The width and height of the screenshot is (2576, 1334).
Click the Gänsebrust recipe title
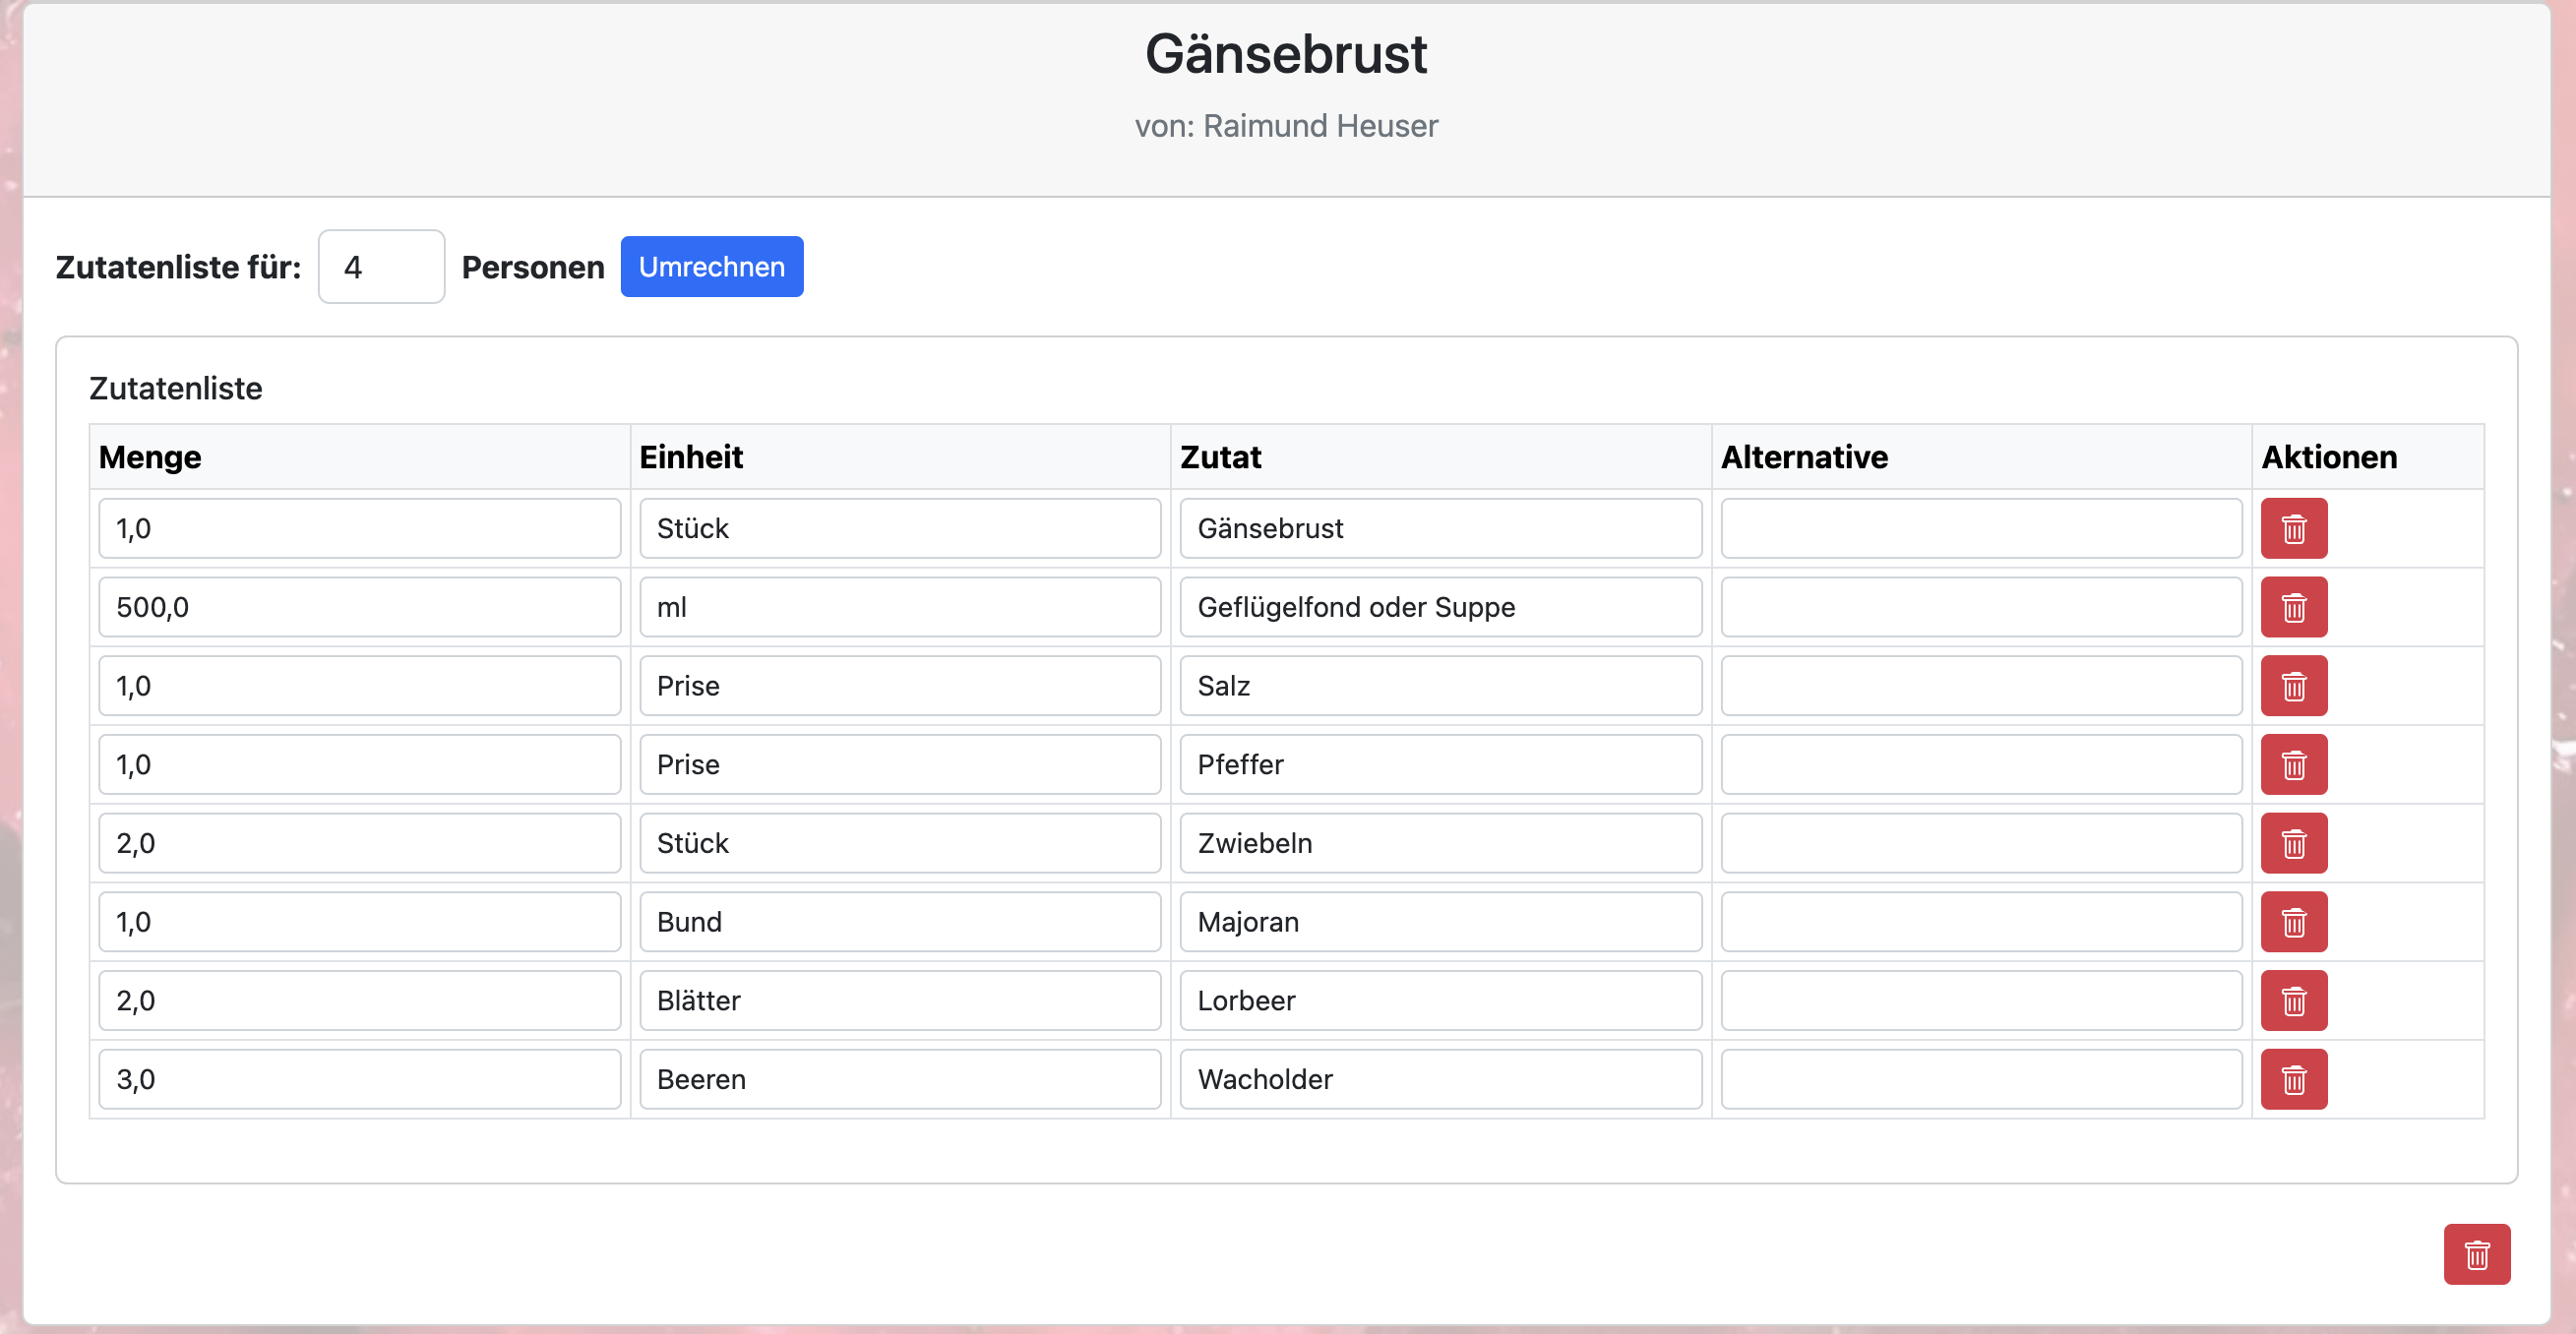1286,54
